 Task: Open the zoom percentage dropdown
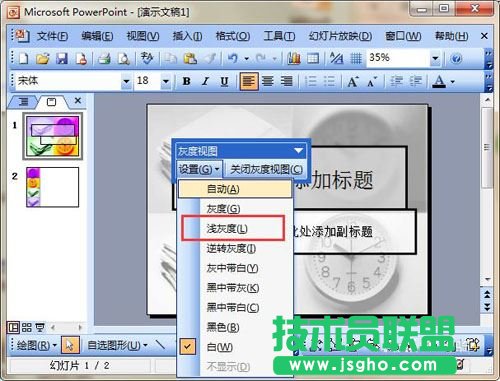pyautogui.click(x=435, y=59)
